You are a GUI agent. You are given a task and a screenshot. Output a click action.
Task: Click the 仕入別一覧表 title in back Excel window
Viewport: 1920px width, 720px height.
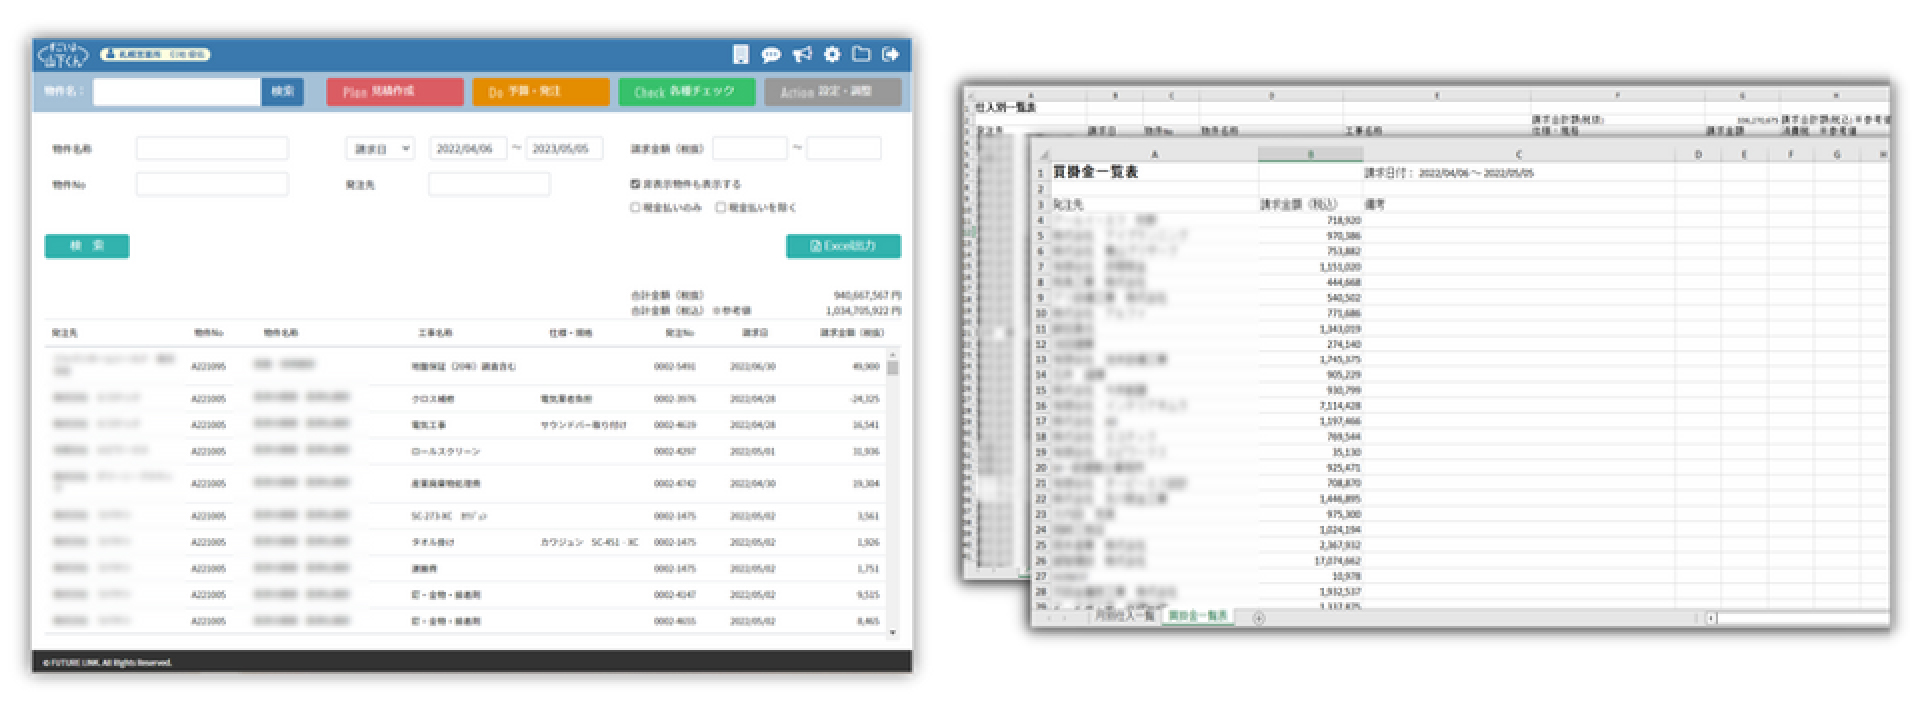(x=1006, y=107)
